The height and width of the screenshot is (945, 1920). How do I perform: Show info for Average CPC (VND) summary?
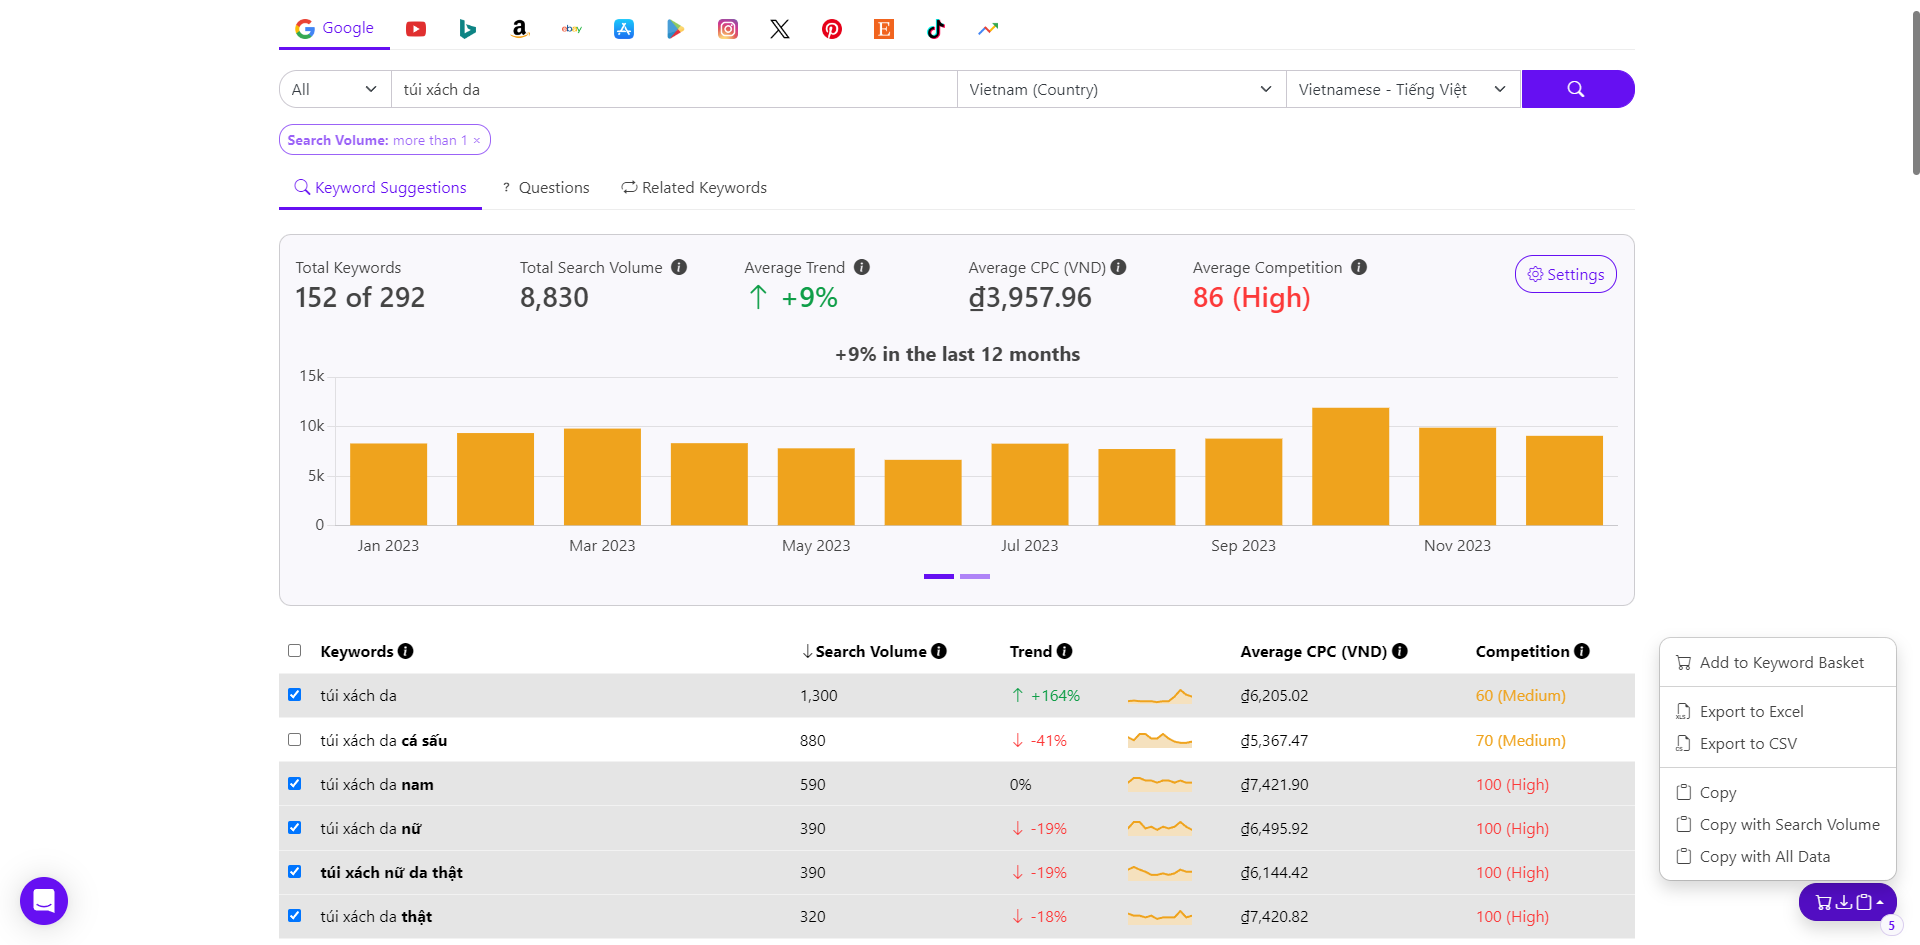click(1119, 267)
